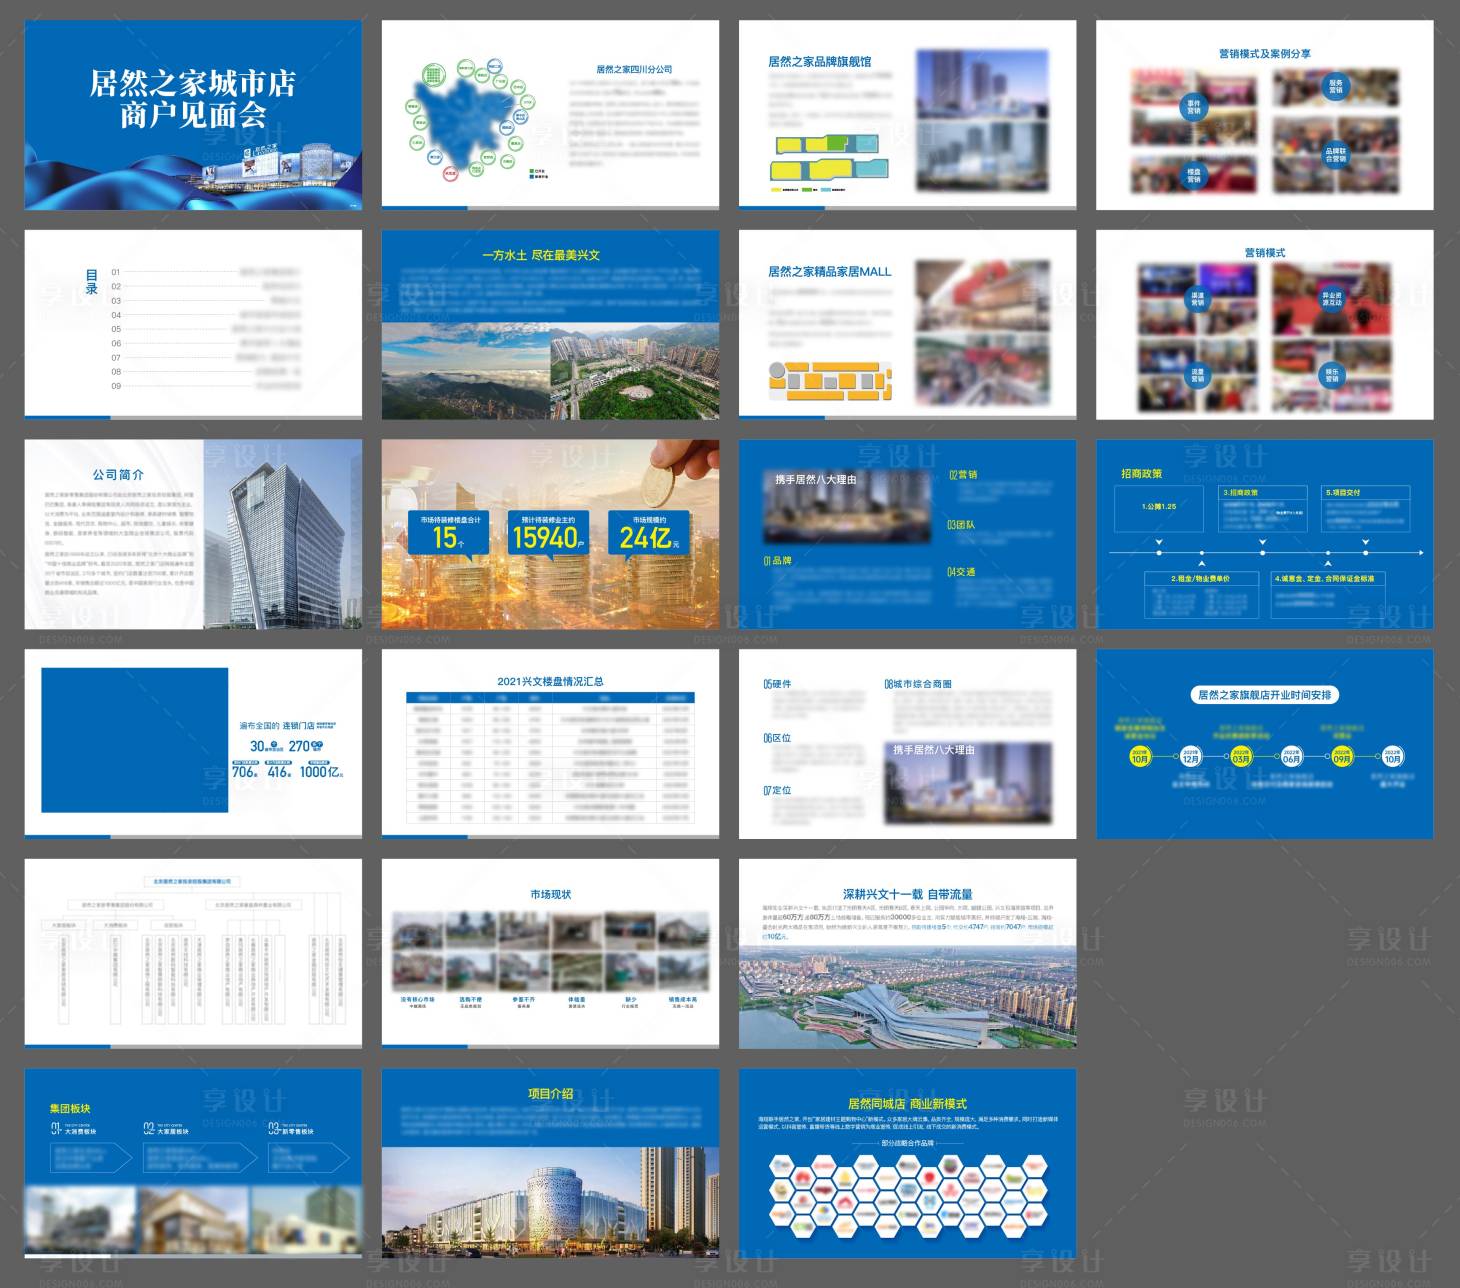The image size is (1460, 1288).
Task: Click the 09月 timeline circle
Action: point(1342,756)
